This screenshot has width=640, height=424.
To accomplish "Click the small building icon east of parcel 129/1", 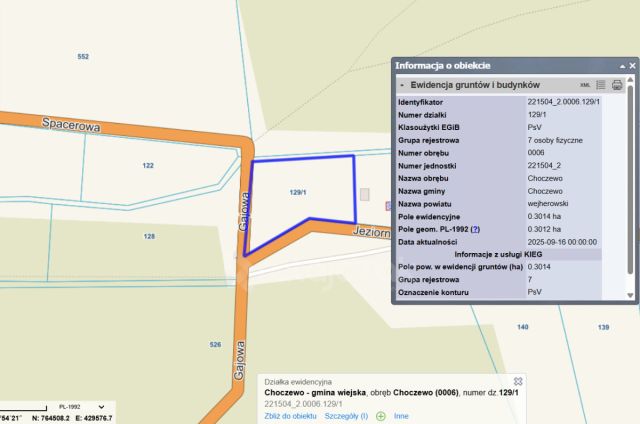I will 364,194.
